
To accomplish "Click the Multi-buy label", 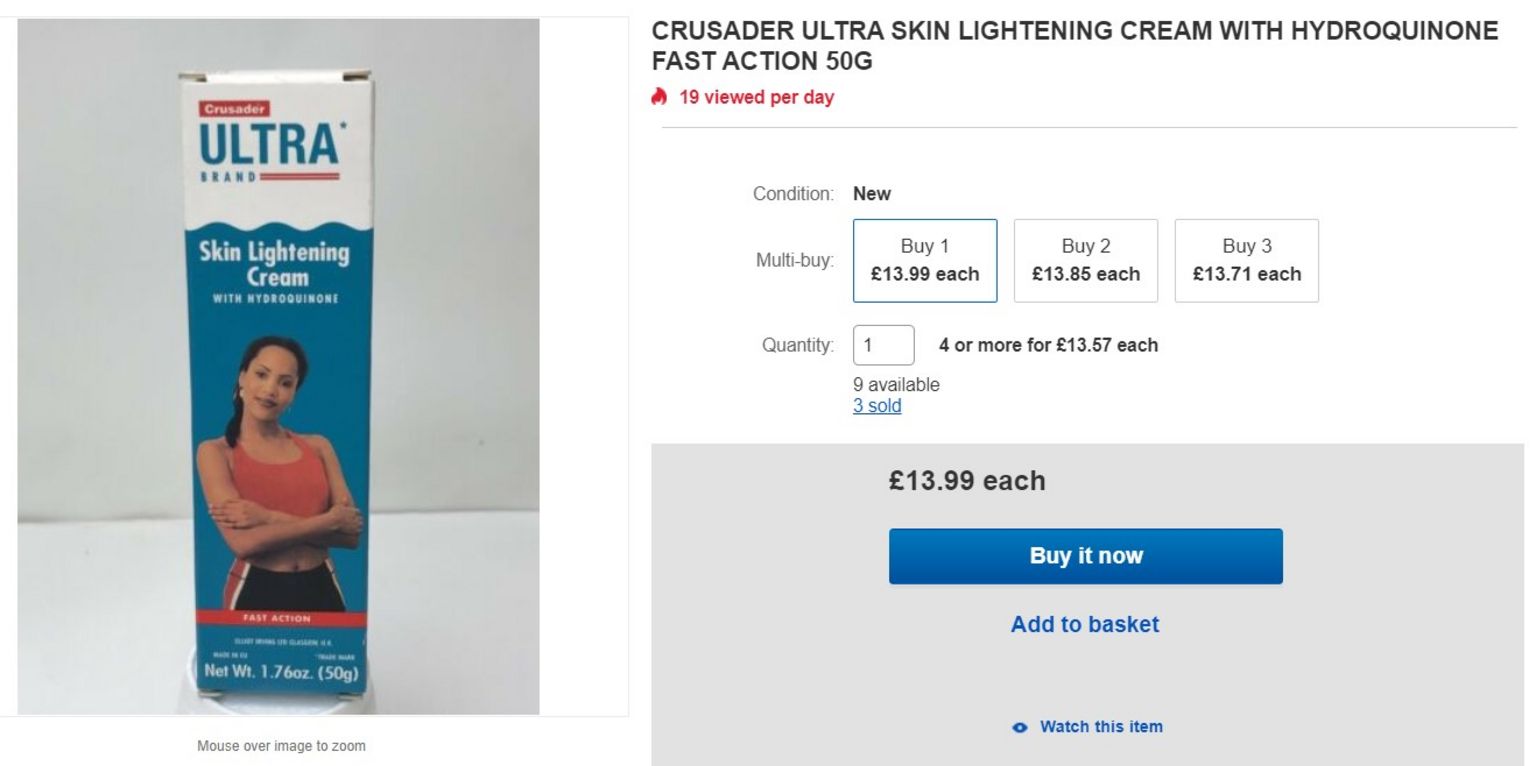I will click(794, 261).
